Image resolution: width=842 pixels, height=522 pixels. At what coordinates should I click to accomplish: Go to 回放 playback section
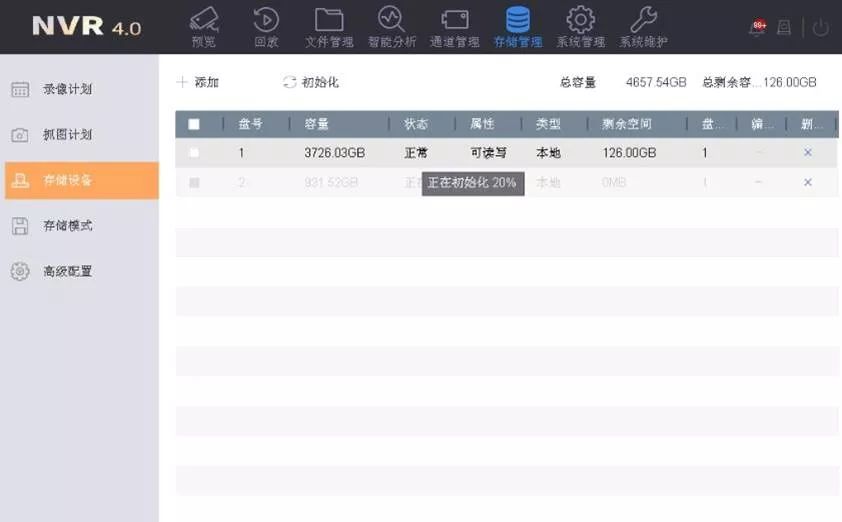266,26
